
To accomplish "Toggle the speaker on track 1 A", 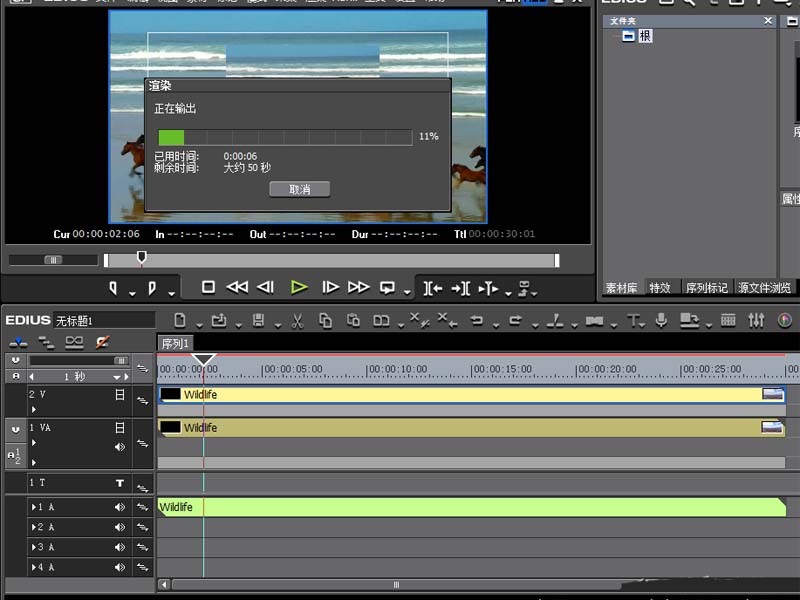I will point(120,508).
